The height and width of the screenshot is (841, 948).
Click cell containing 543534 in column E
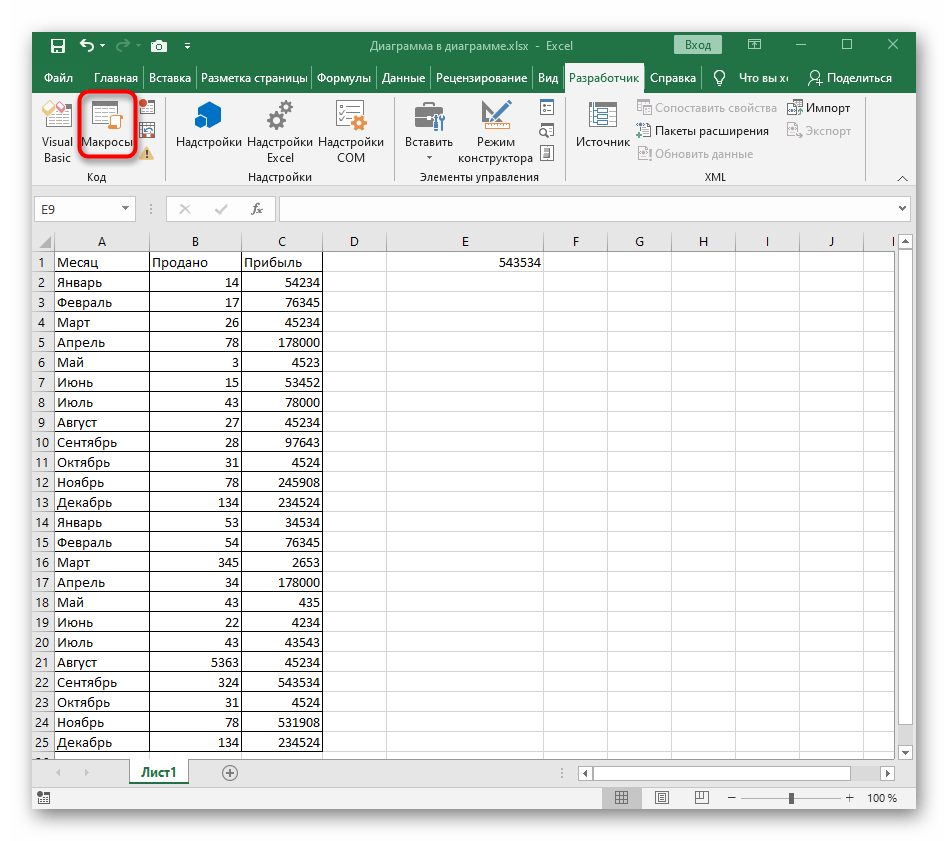tap(465, 262)
